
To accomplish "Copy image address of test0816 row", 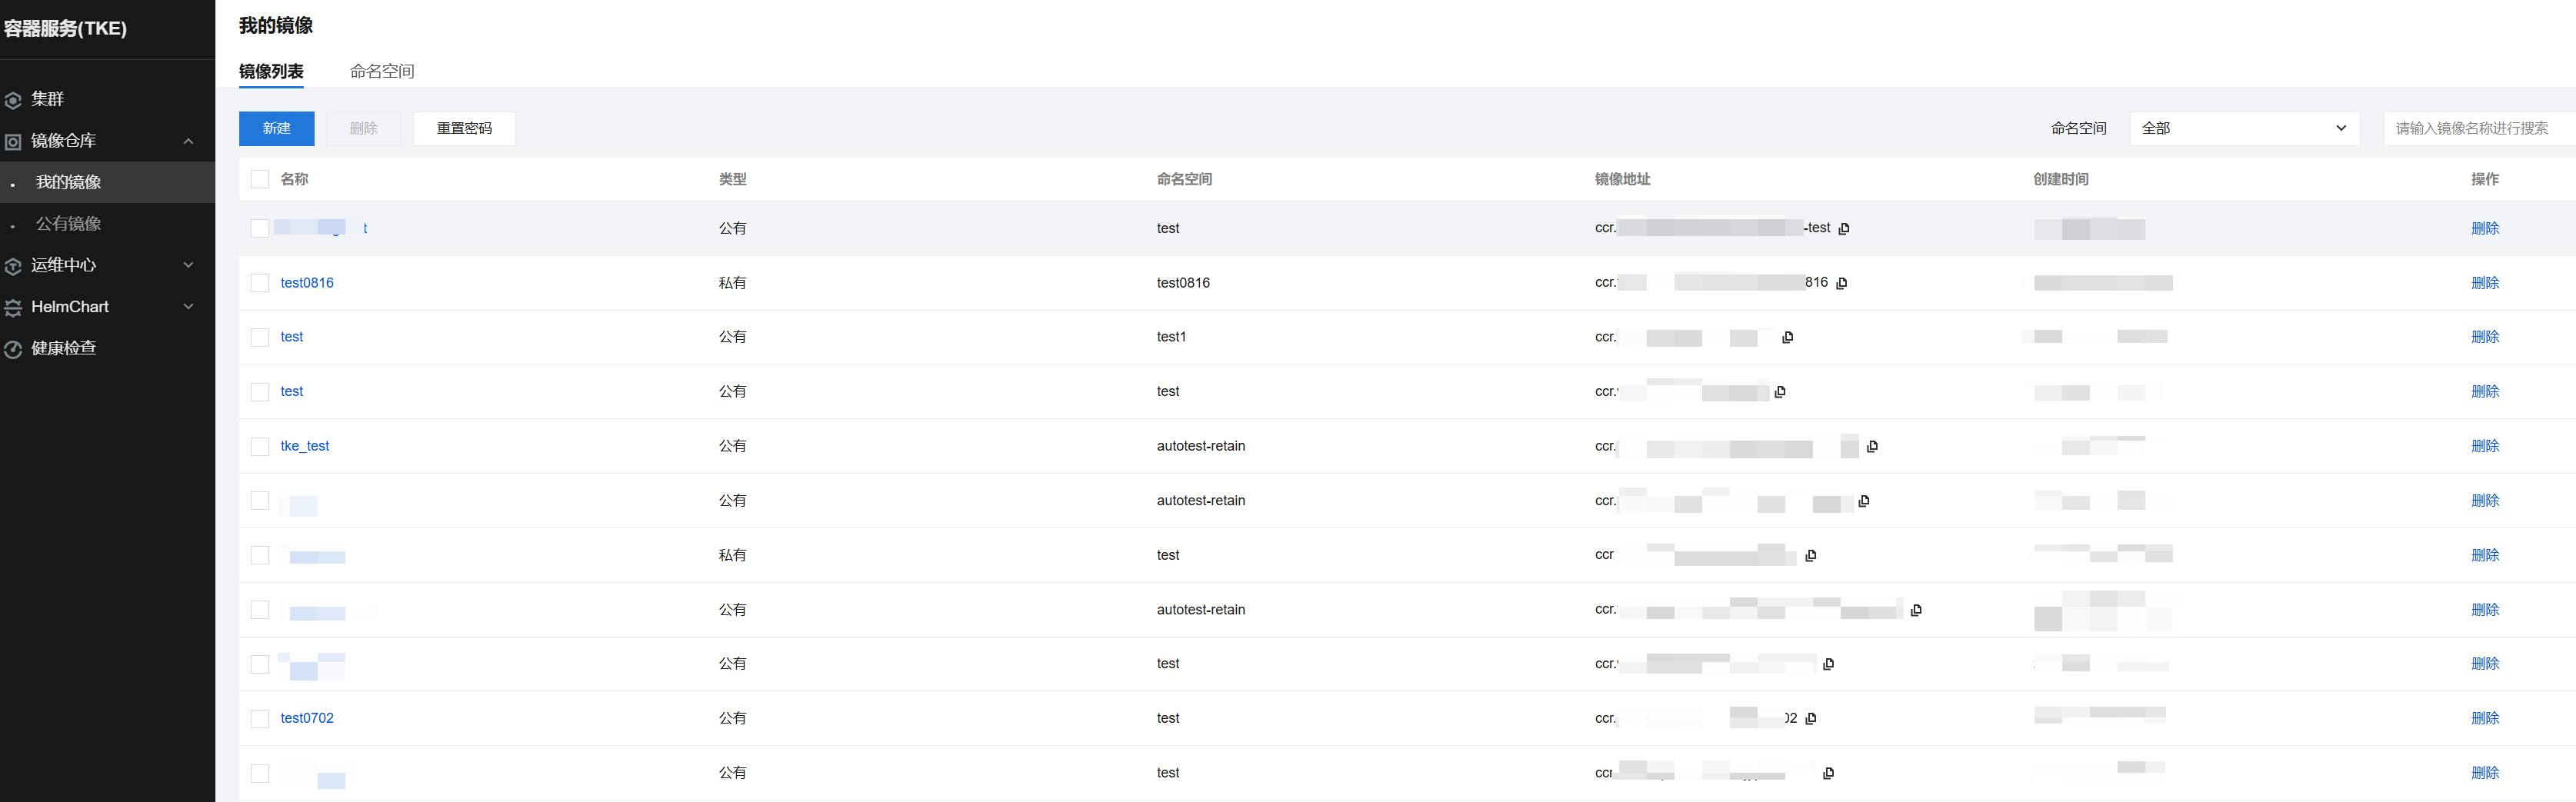I will 1842,283.
